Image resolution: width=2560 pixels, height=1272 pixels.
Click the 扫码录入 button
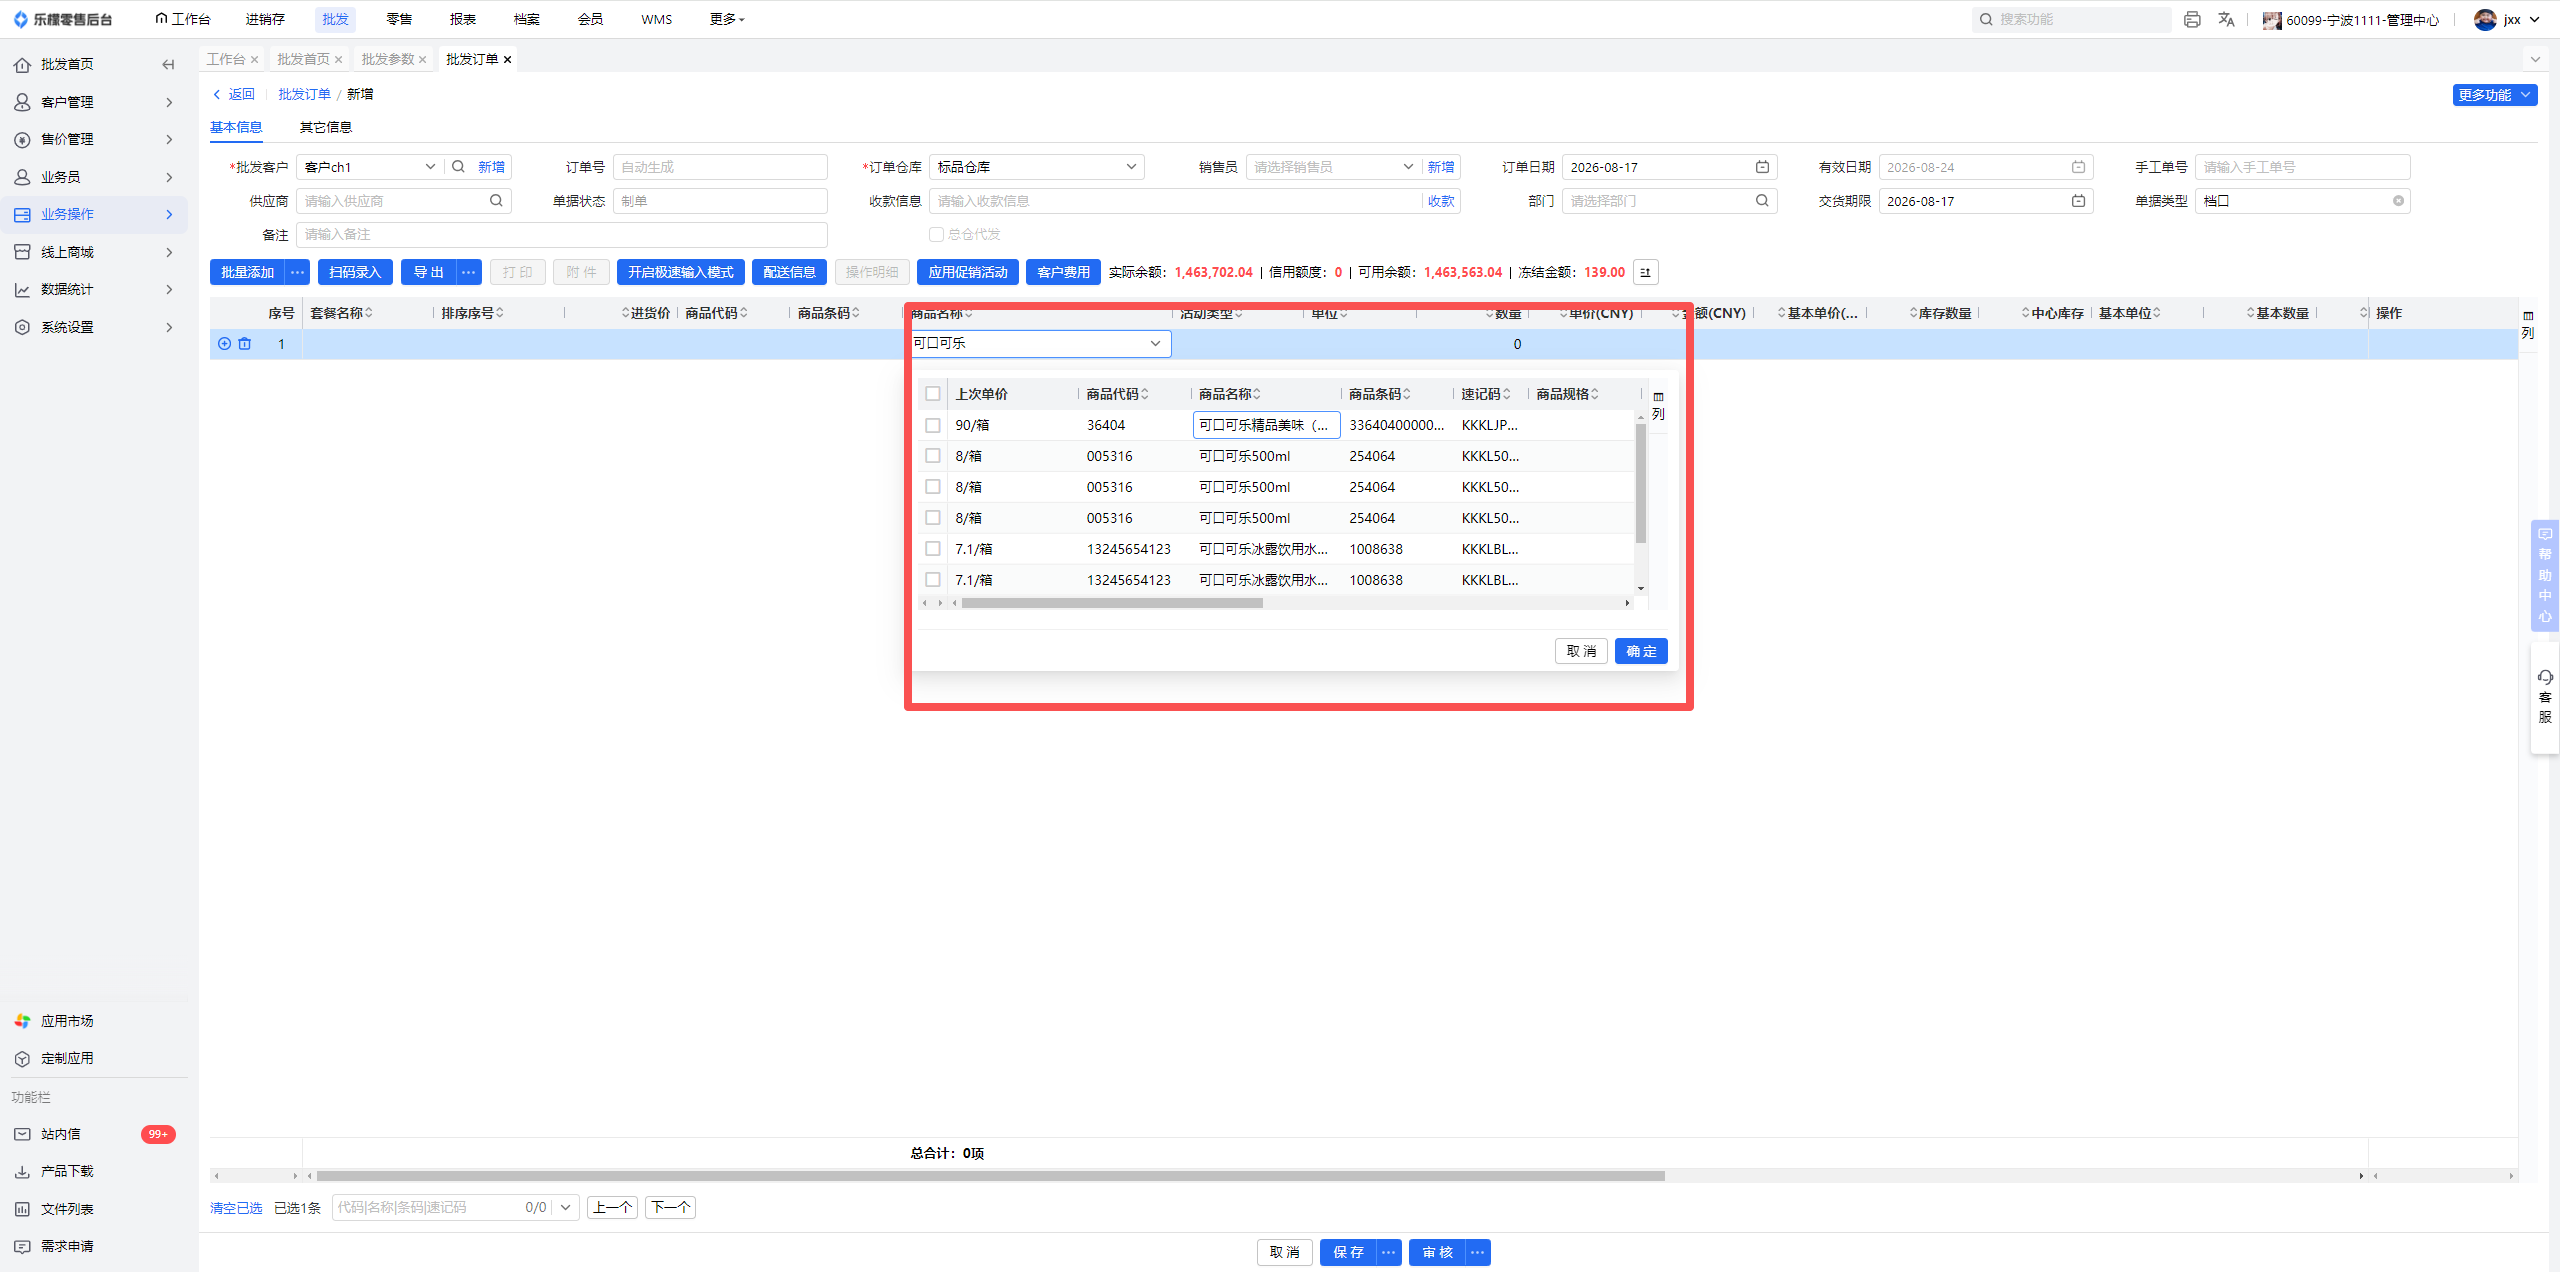pyautogui.click(x=355, y=272)
